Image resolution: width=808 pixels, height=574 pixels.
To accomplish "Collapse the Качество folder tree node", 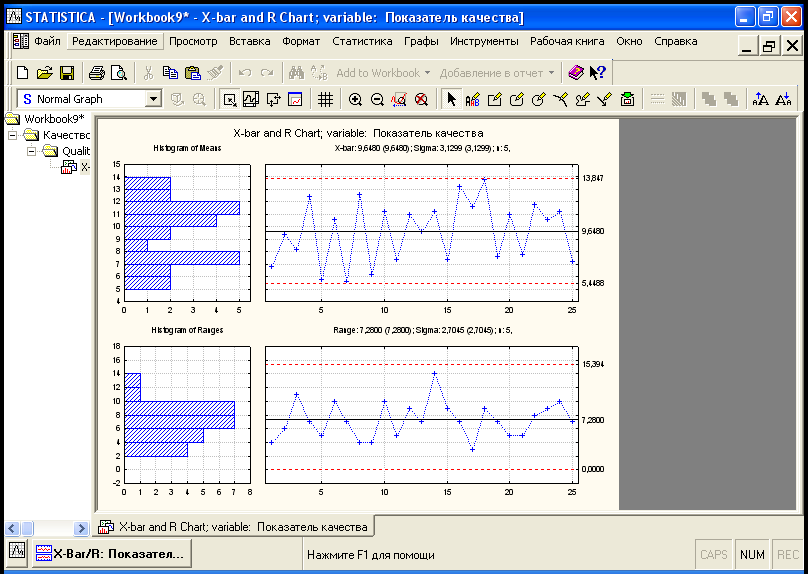I will tap(13, 135).
